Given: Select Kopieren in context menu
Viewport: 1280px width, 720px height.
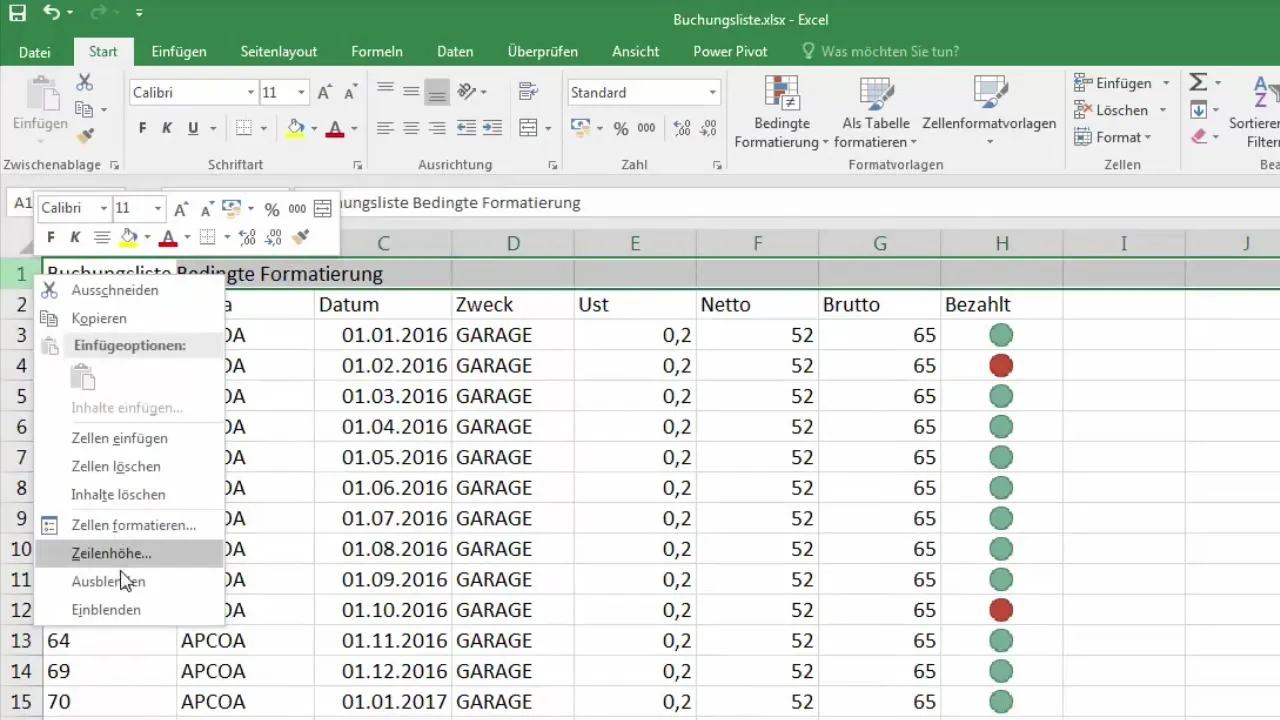Looking at the screenshot, I should (x=129, y=318).
